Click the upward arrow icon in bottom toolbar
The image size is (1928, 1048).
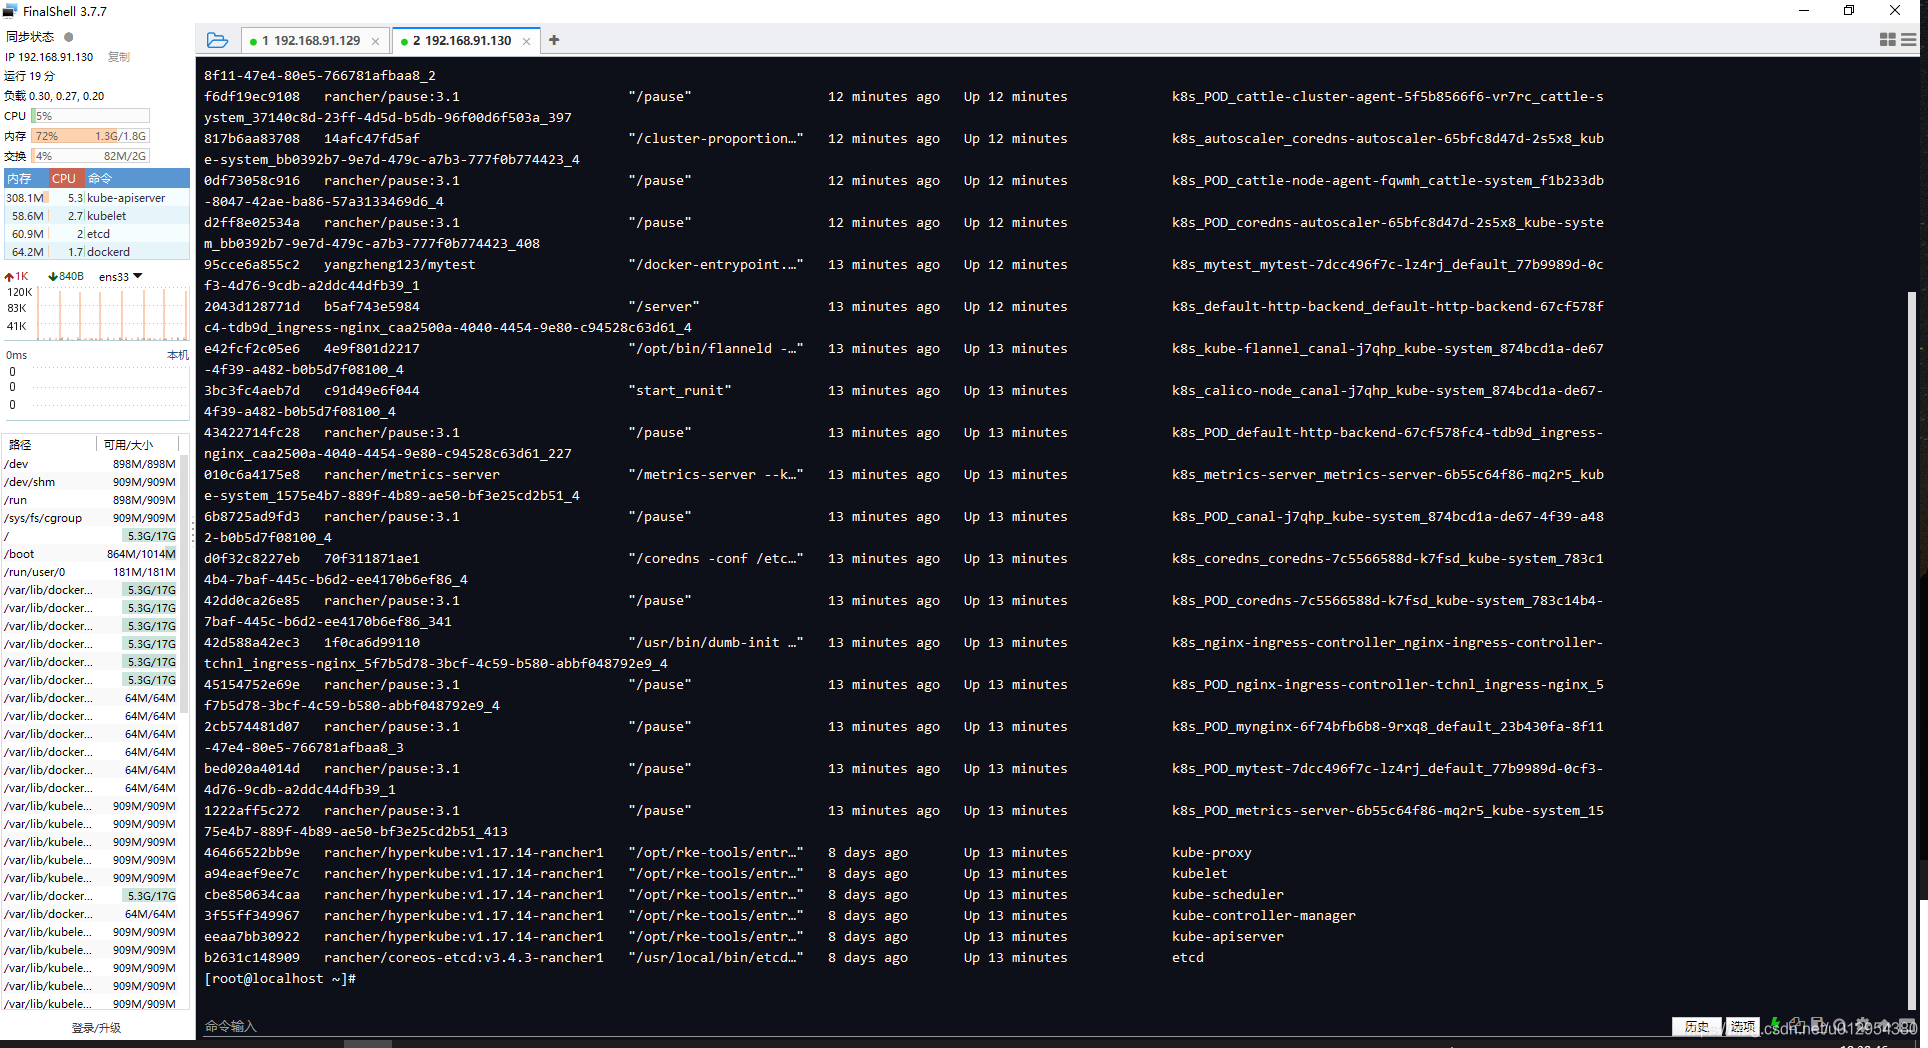(1884, 1027)
